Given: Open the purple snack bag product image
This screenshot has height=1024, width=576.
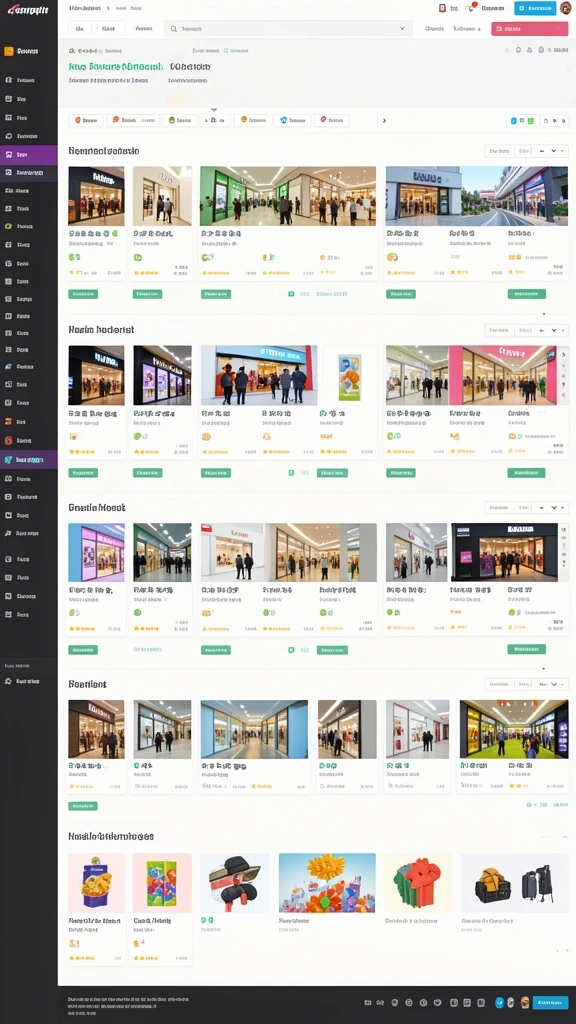Looking at the screenshot, I should (96, 882).
